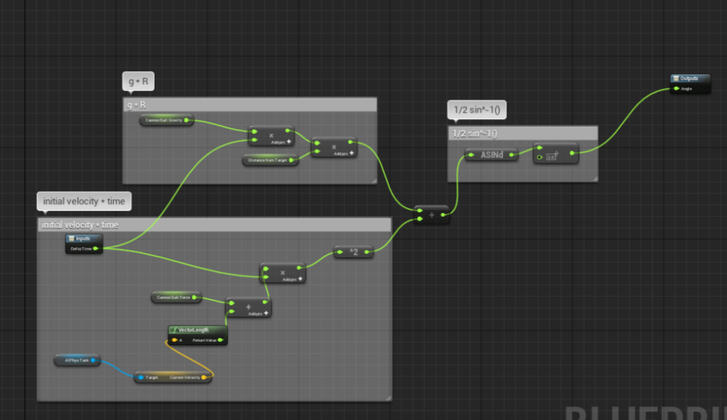Select the ASINd node
The height and width of the screenshot is (420, 727).
(x=491, y=155)
